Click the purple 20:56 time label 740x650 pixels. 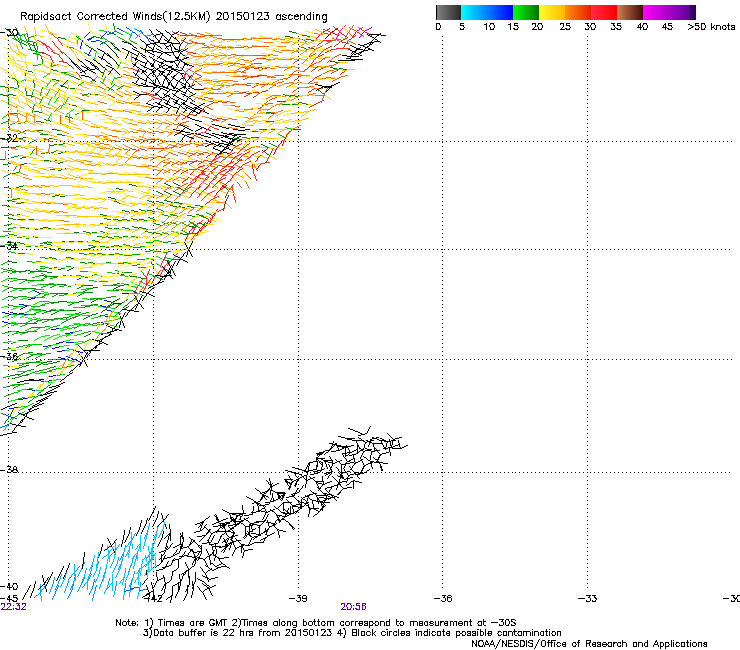coord(353,607)
